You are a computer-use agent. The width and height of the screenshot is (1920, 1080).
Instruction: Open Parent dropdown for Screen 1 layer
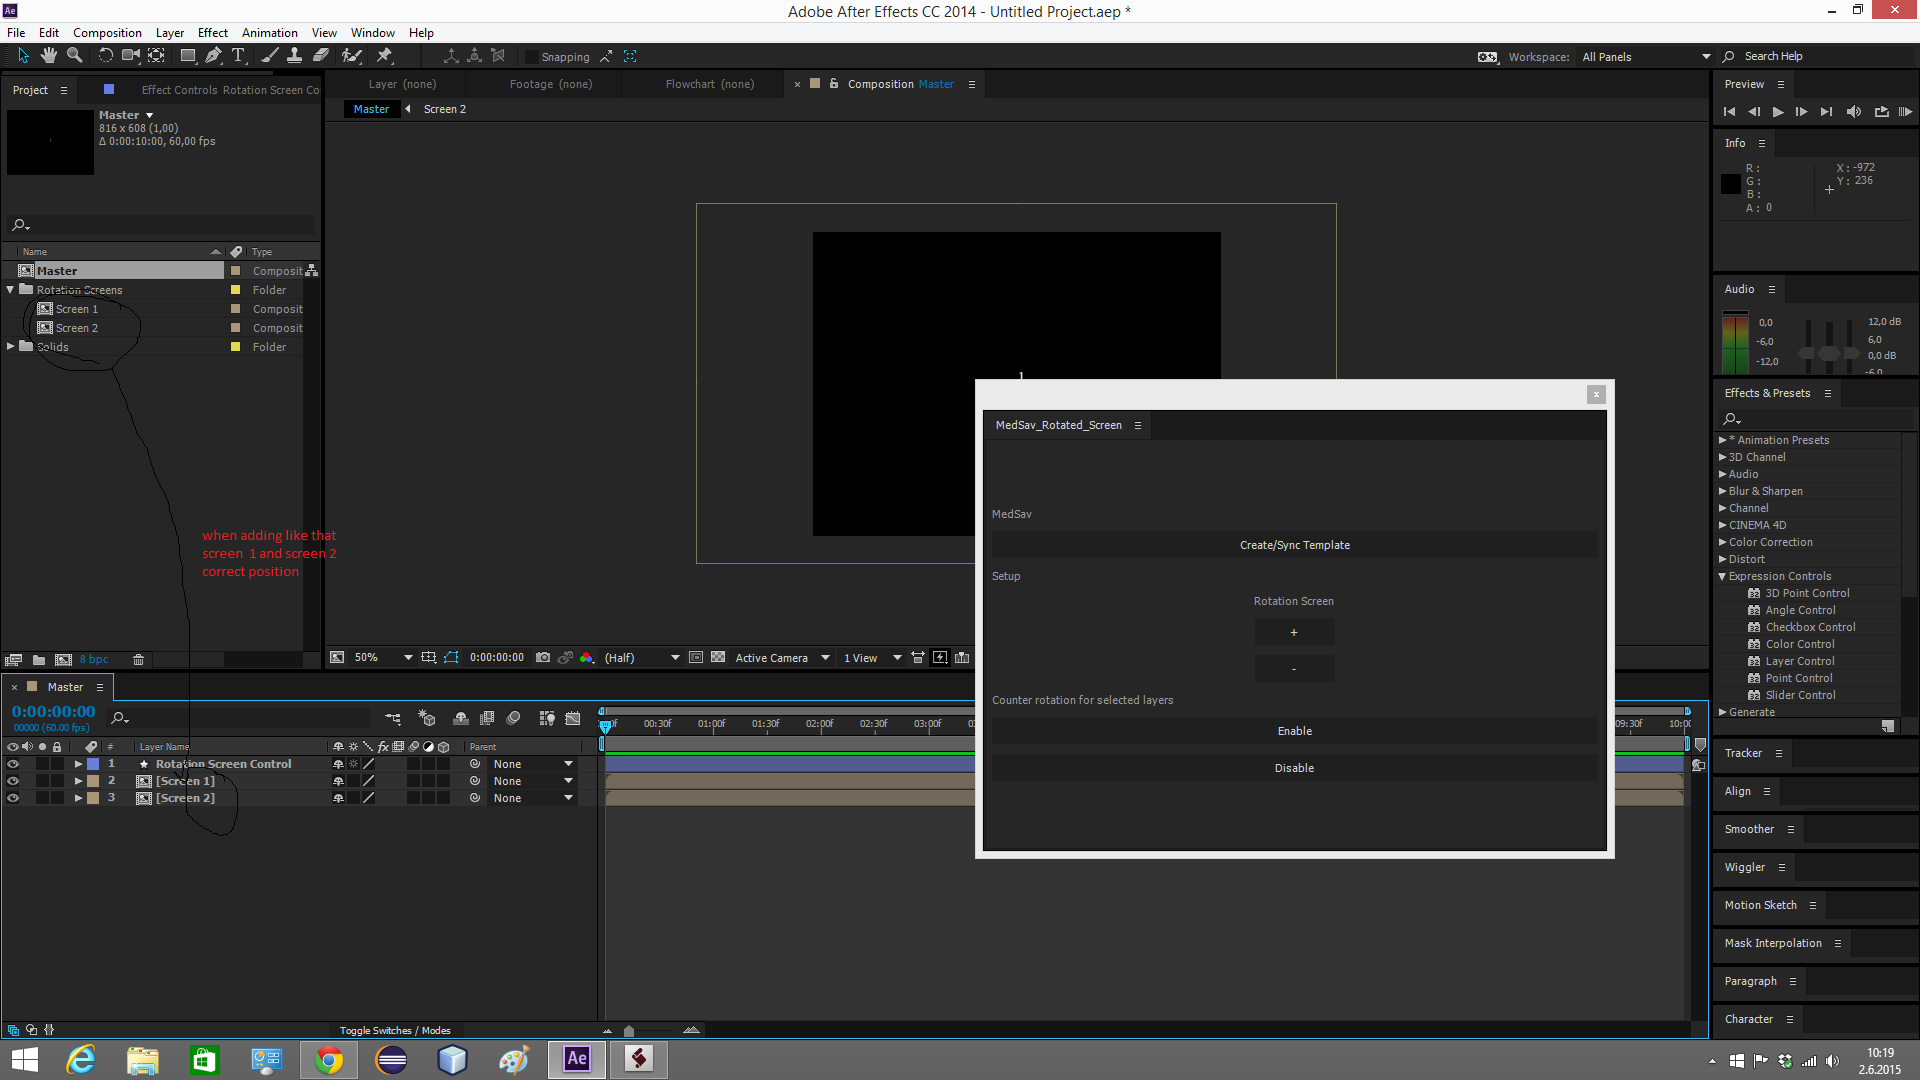coord(533,781)
